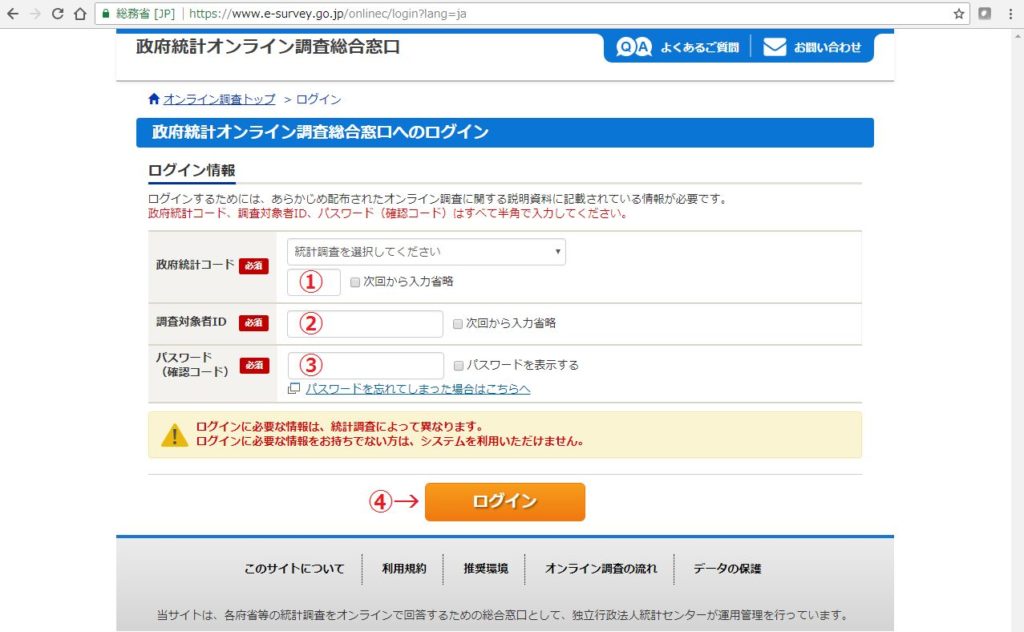Check 次回から入力省略 for 調査対象者ID
Screen dimensions: 1024x632
coord(458,323)
